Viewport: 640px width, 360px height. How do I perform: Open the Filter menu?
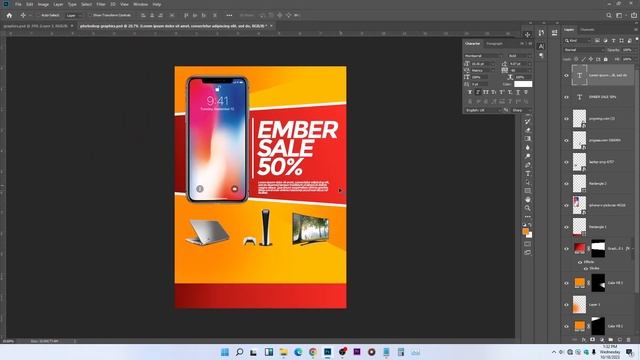[101, 4]
